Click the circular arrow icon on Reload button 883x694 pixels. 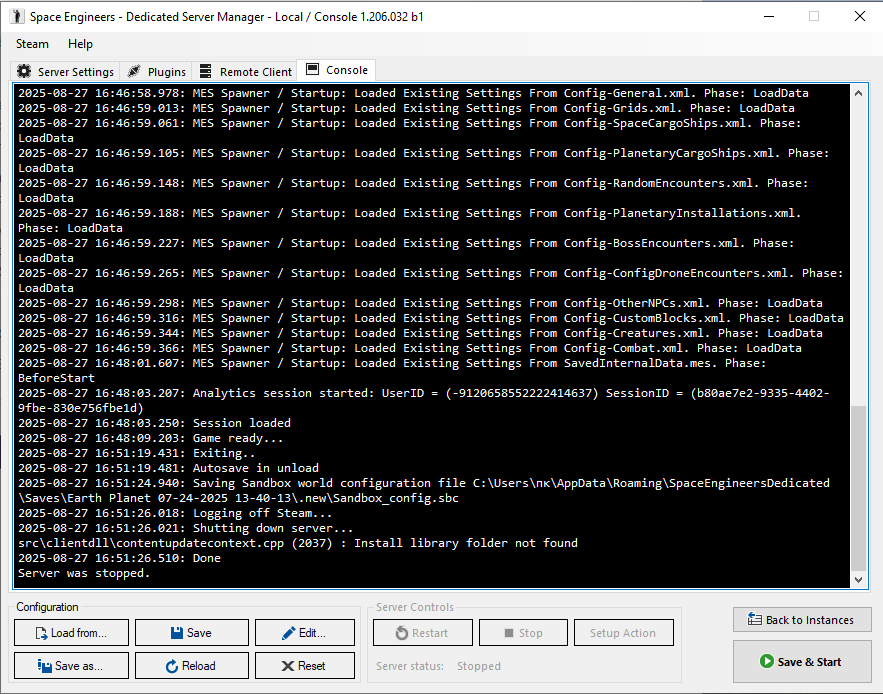(x=172, y=666)
